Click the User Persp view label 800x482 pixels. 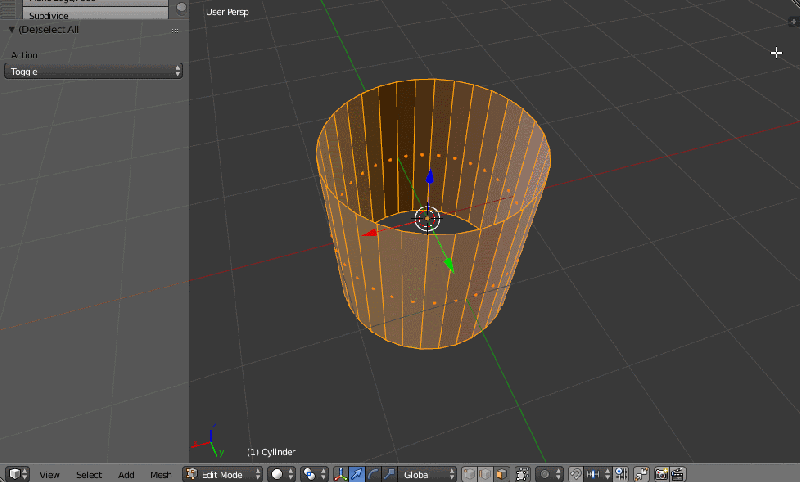[x=228, y=12]
